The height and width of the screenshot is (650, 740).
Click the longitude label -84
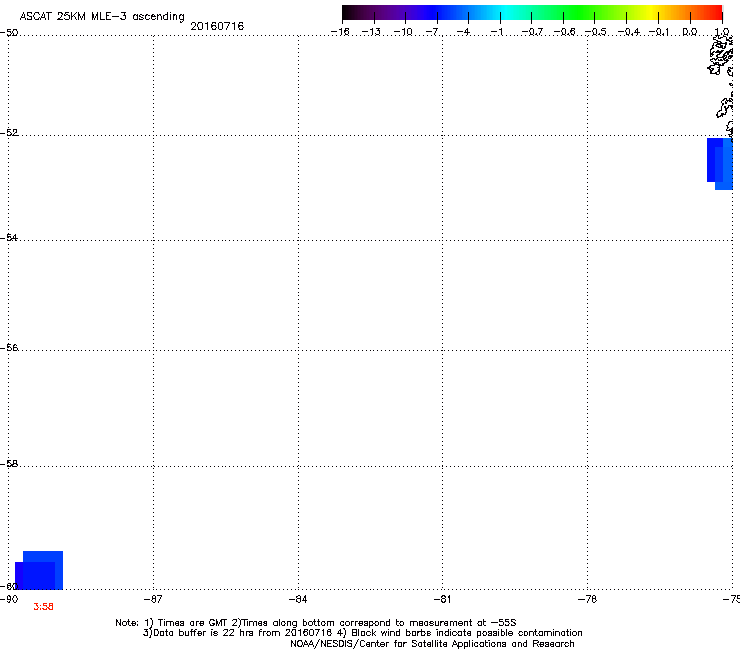point(298,599)
